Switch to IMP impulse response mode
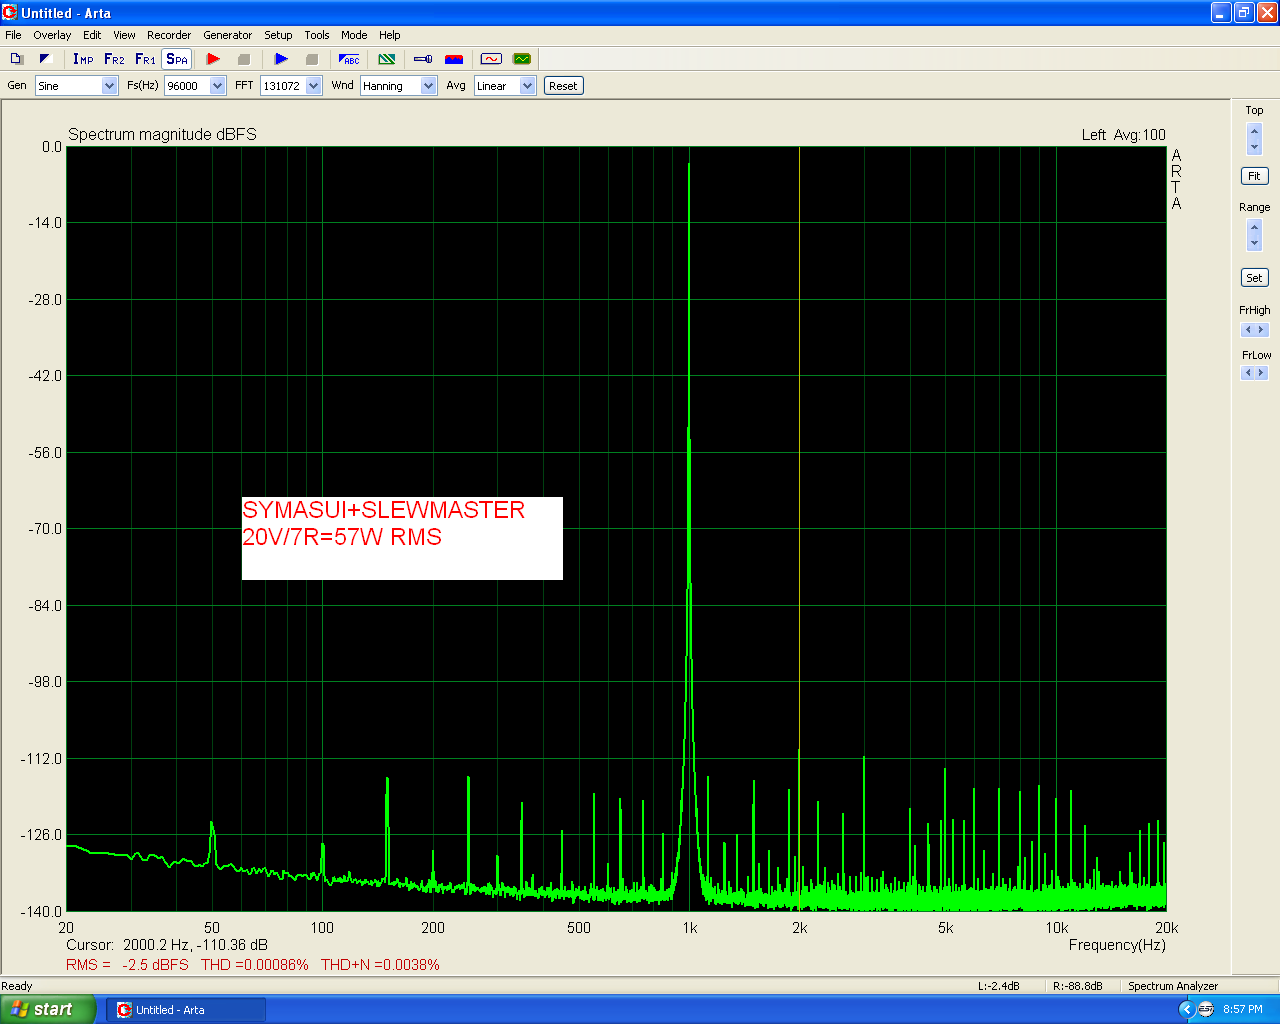 pos(83,59)
